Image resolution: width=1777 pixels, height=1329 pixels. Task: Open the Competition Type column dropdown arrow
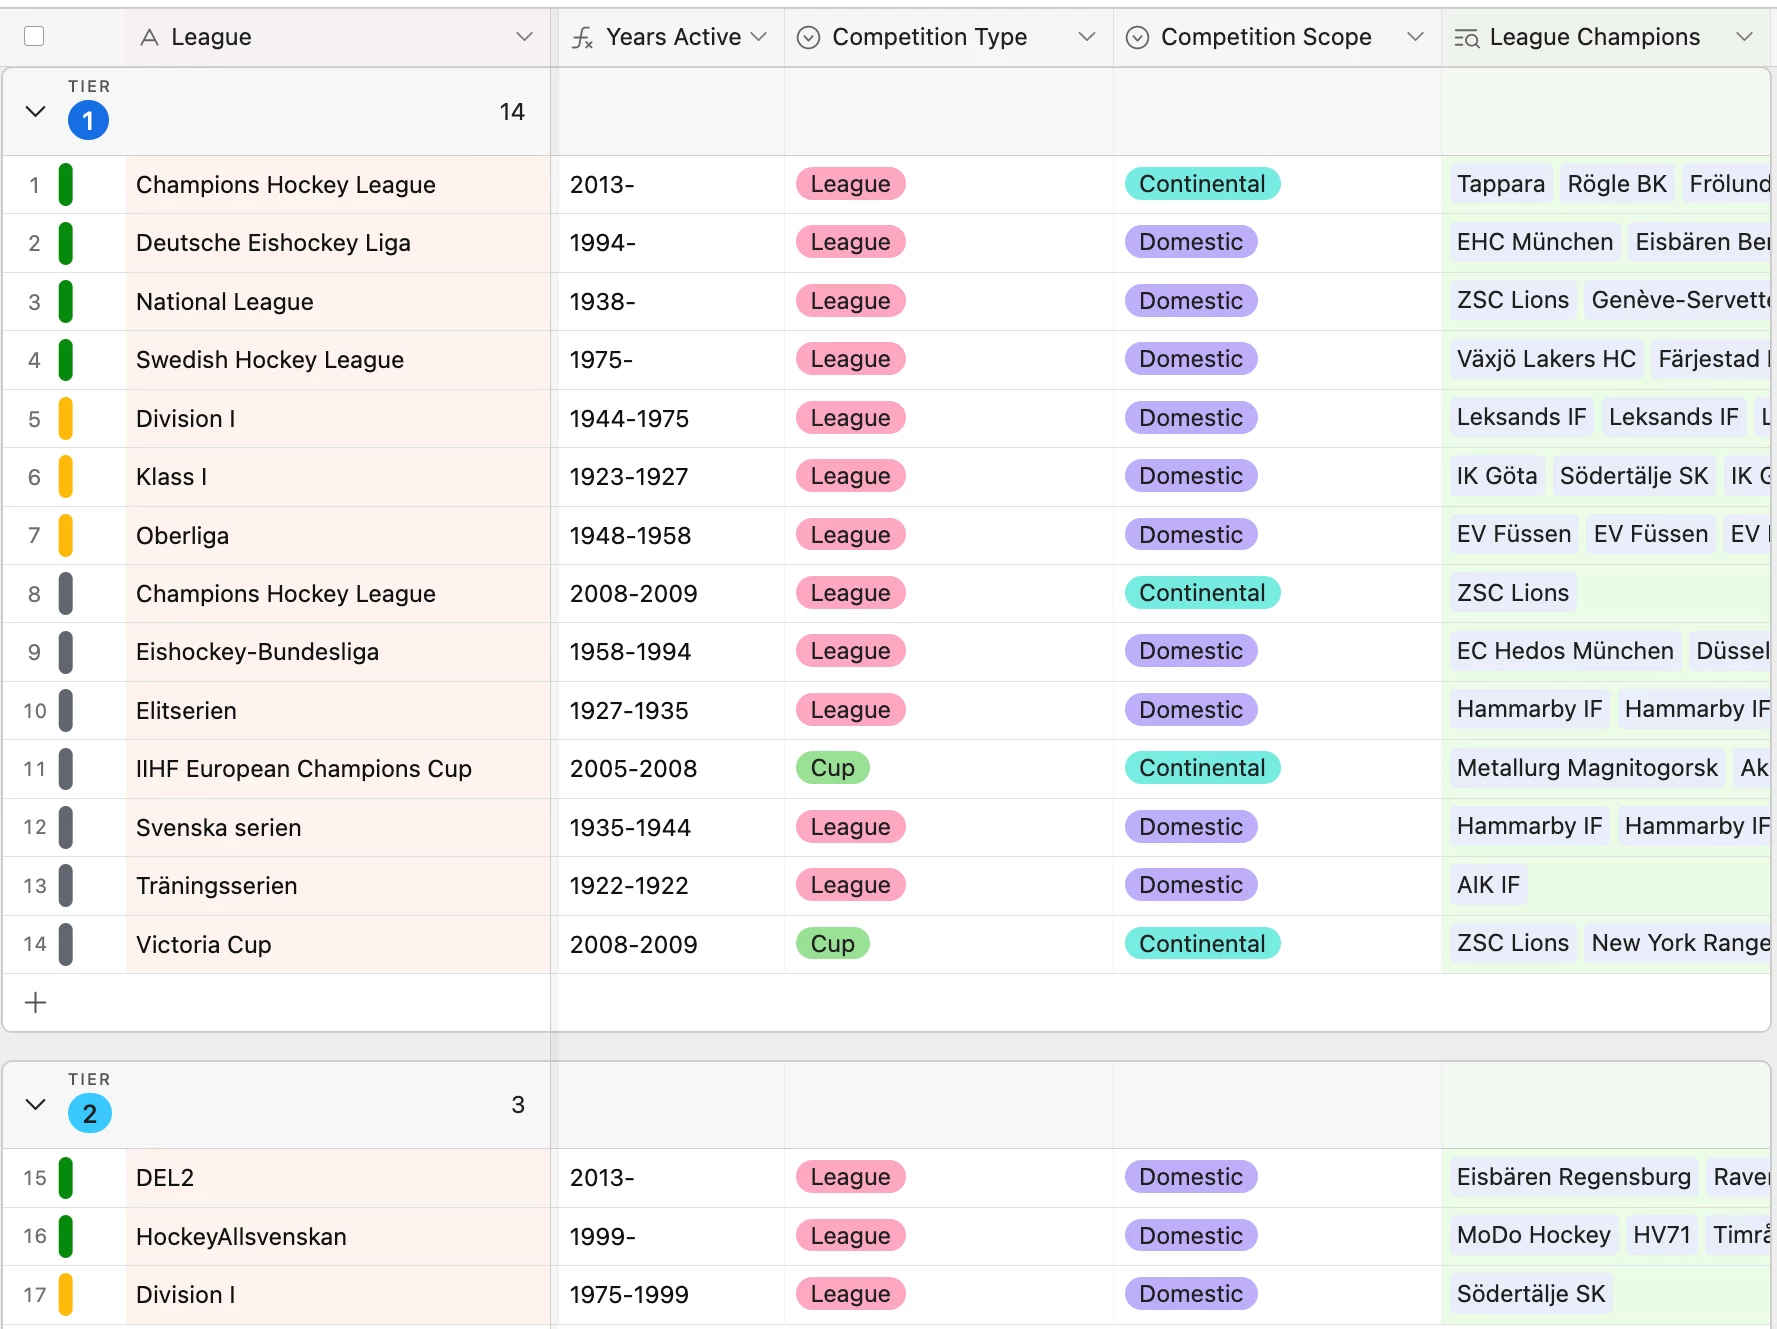click(1087, 37)
